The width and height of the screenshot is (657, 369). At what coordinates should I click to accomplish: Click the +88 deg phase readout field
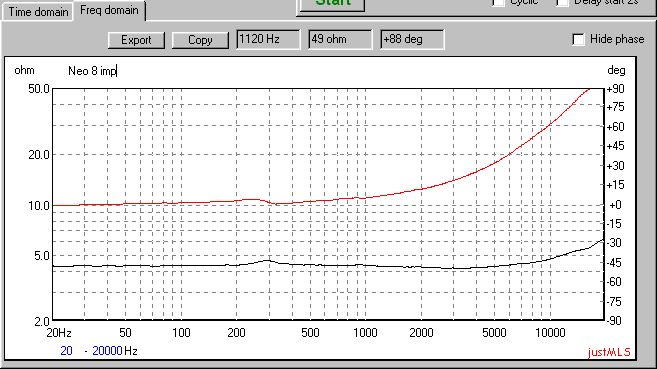point(412,39)
